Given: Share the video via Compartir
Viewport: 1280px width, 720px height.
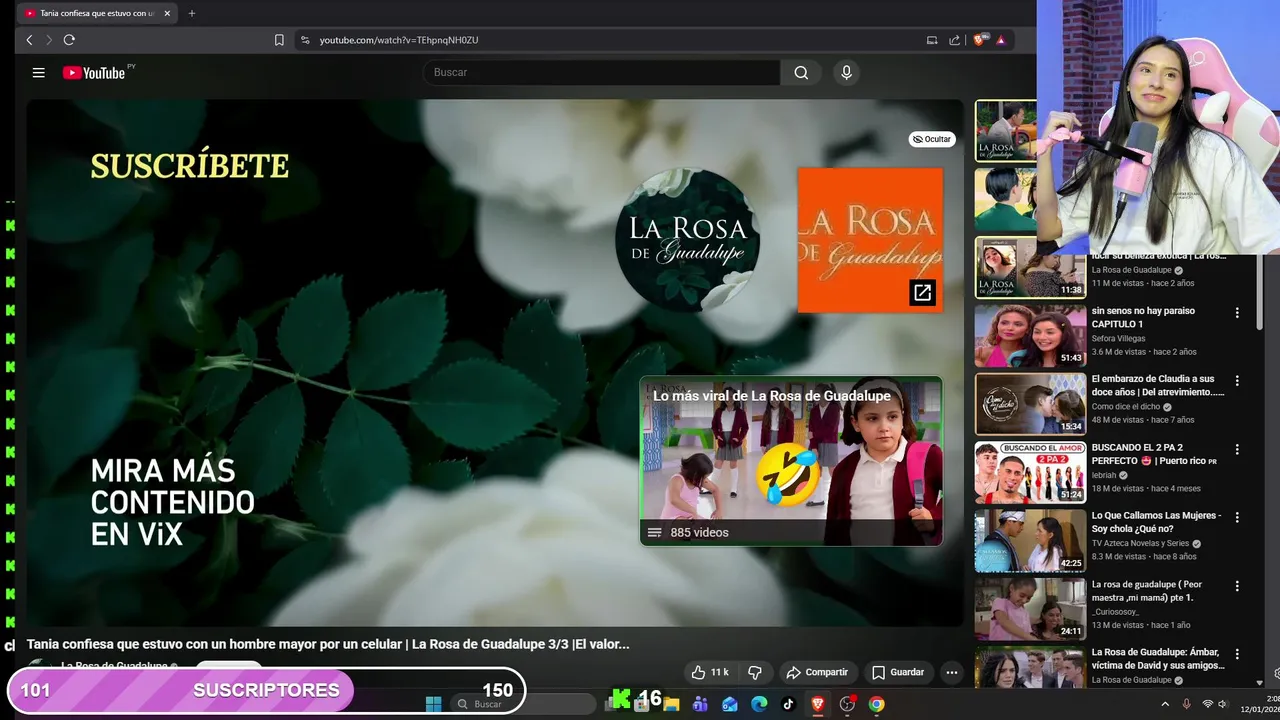Looking at the screenshot, I should [817, 672].
